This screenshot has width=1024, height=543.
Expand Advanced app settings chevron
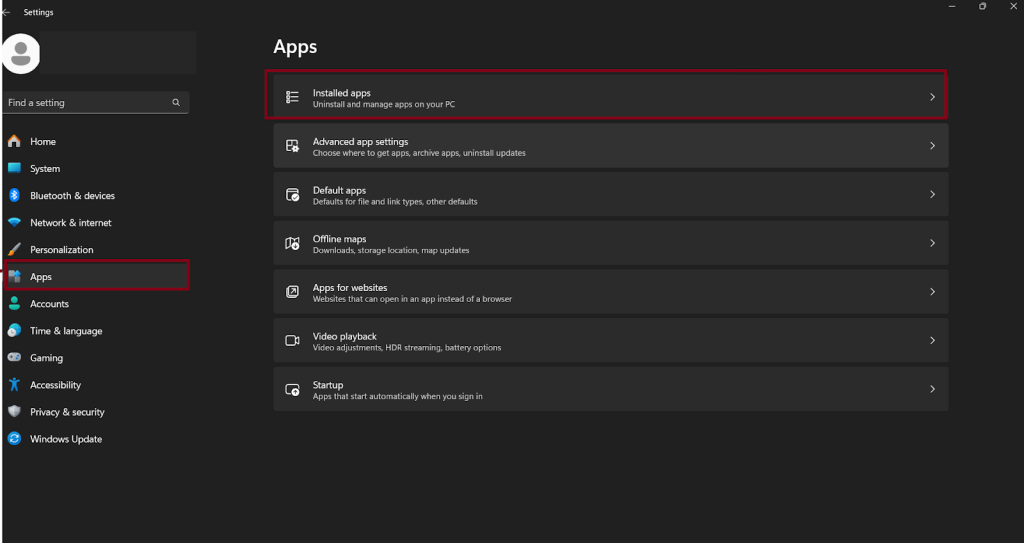tap(933, 146)
